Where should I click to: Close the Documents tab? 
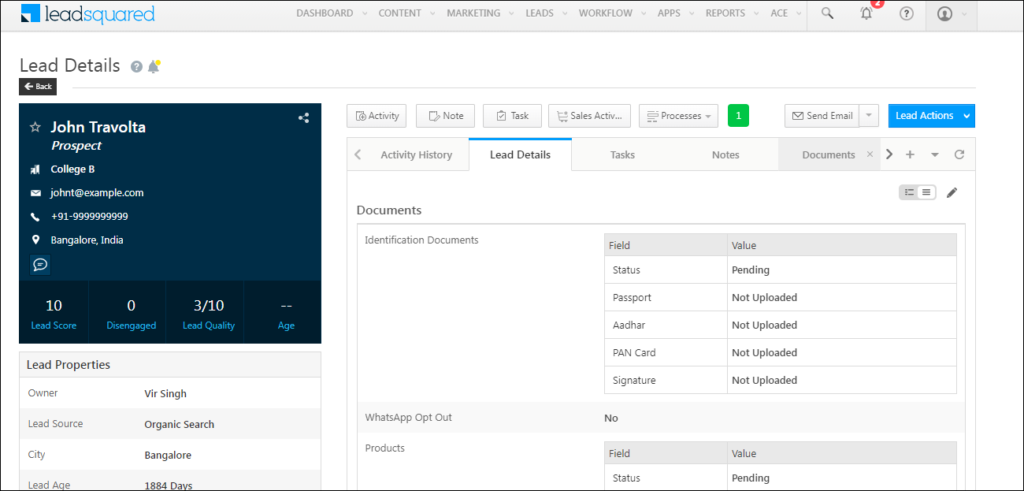(x=869, y=155)
